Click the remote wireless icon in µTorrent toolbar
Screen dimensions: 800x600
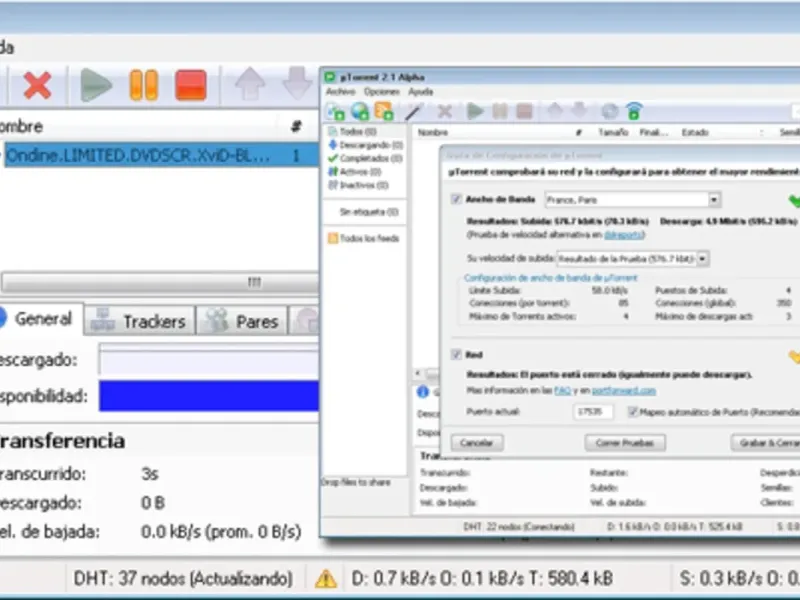[634, 111]
